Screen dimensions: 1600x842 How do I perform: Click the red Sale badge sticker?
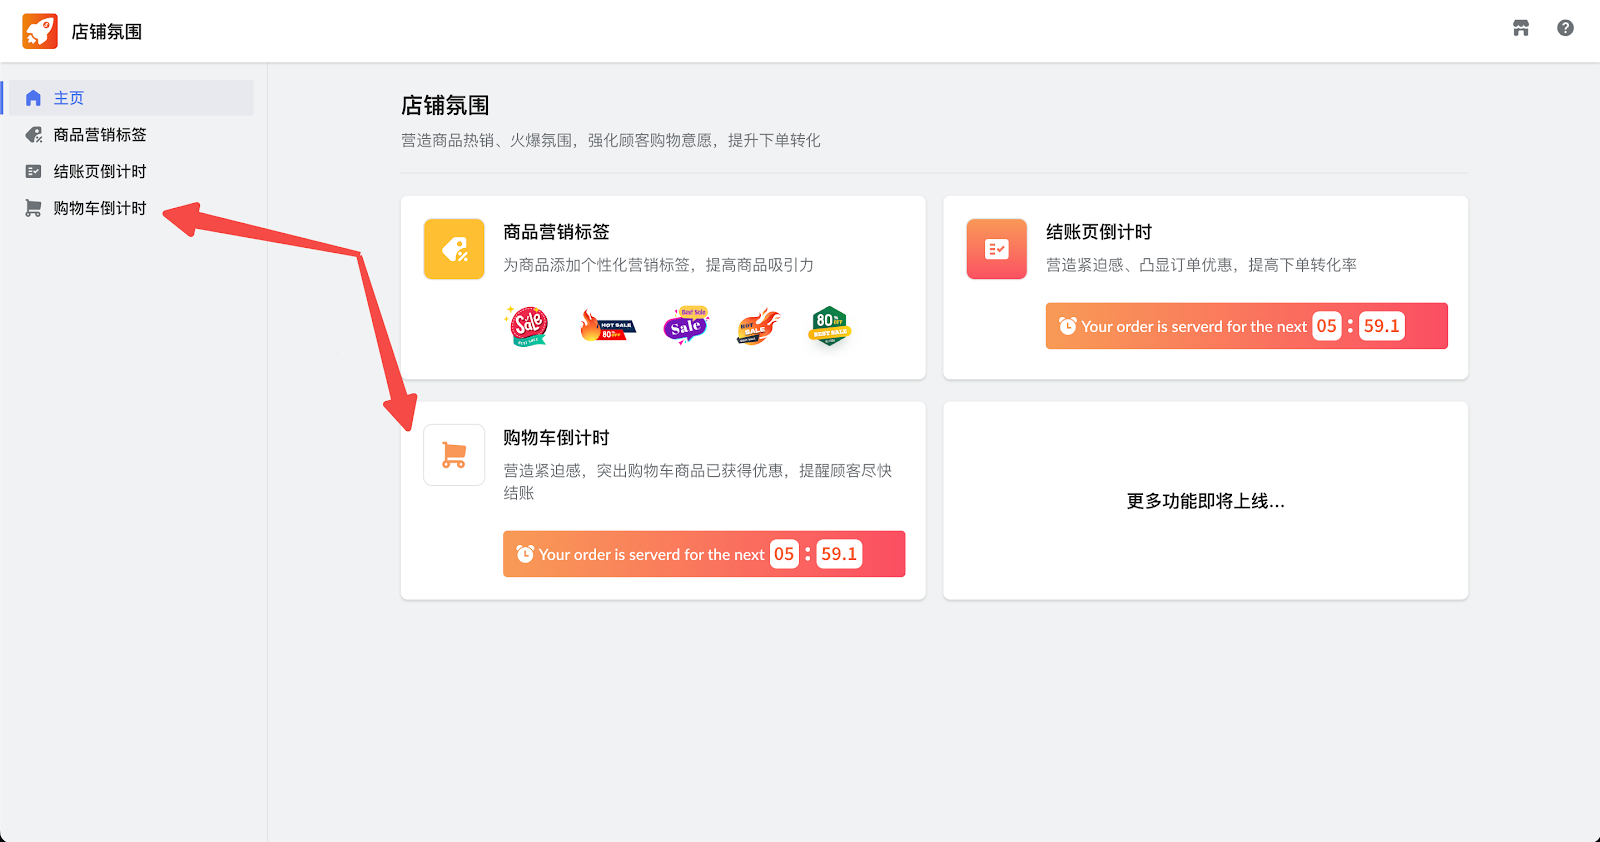pyautogui.click(x=528, y=326)
